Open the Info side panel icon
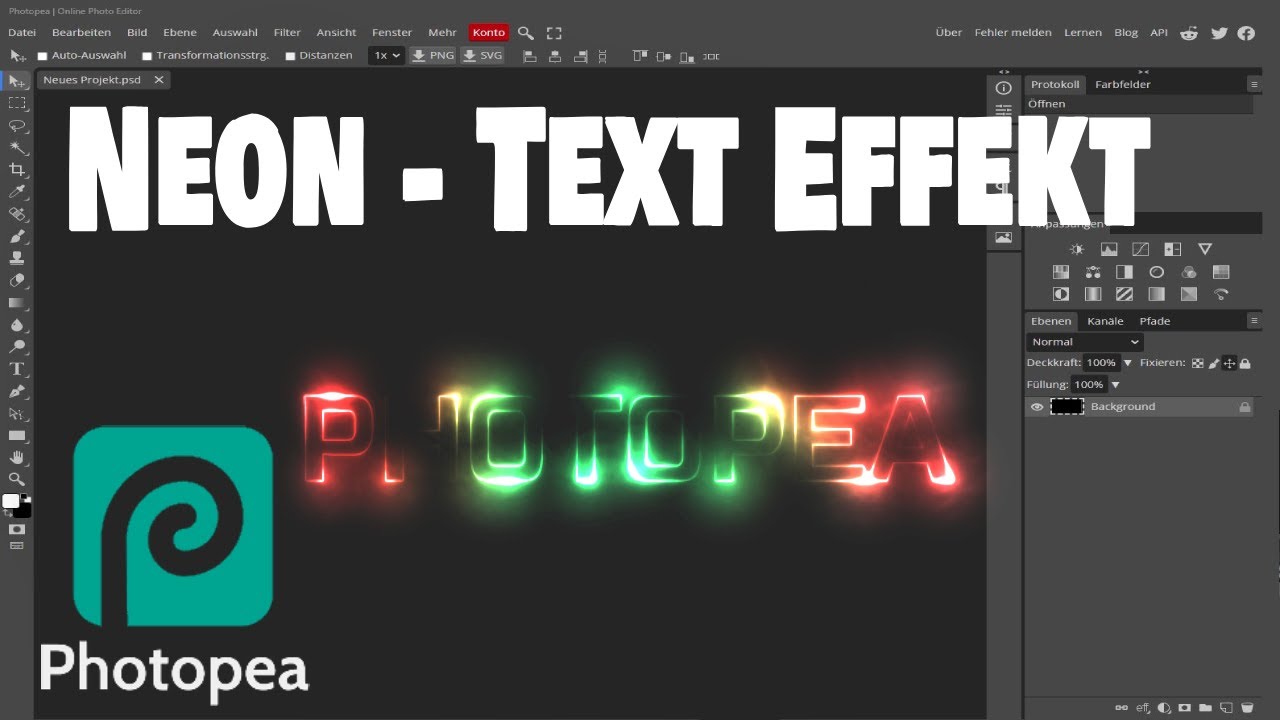The image size is (1280, 720). 1004,88
